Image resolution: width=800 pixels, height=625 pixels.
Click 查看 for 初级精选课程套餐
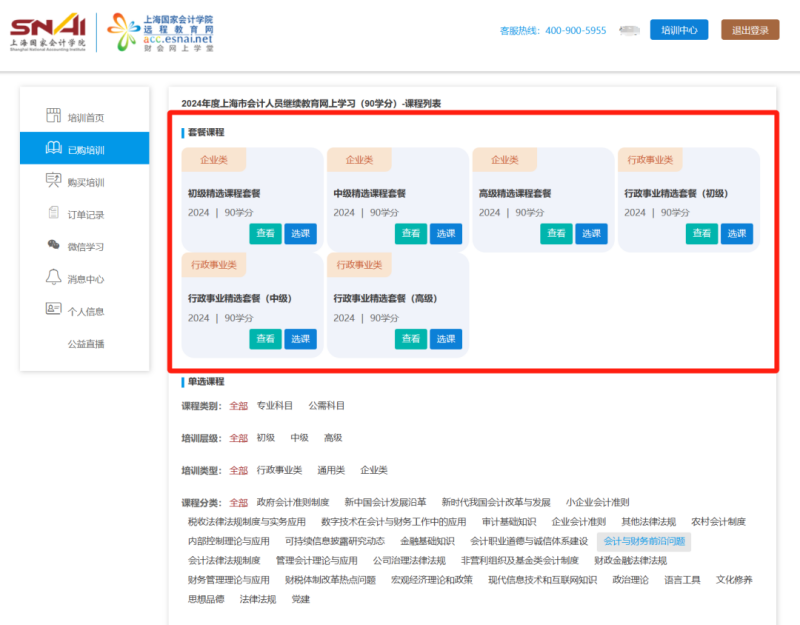pyautogui.click(x=265, y=233)
